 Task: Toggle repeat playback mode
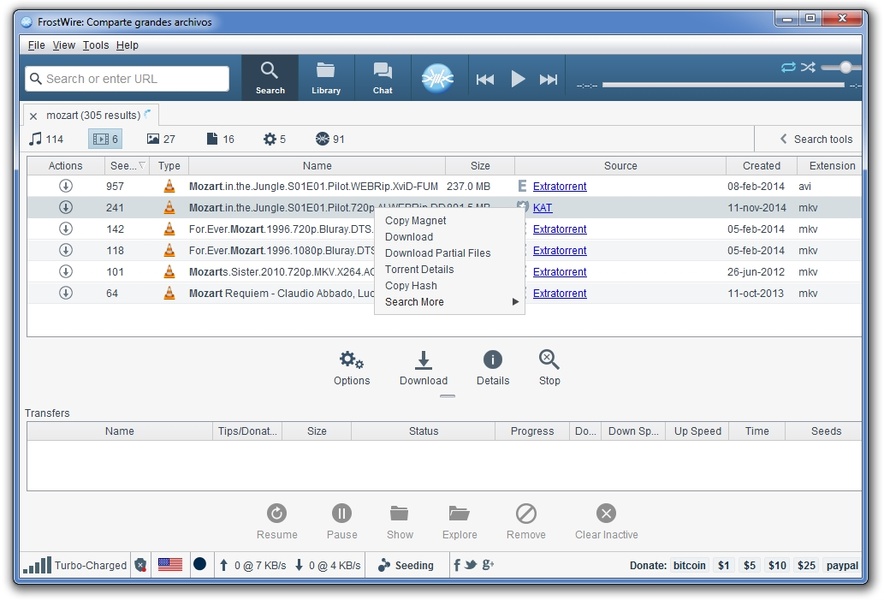pos(788,67)
